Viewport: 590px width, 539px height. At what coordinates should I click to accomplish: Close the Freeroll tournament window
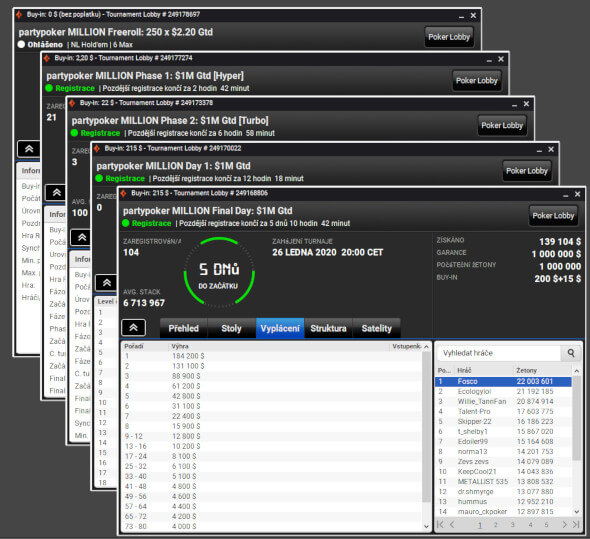473,15
